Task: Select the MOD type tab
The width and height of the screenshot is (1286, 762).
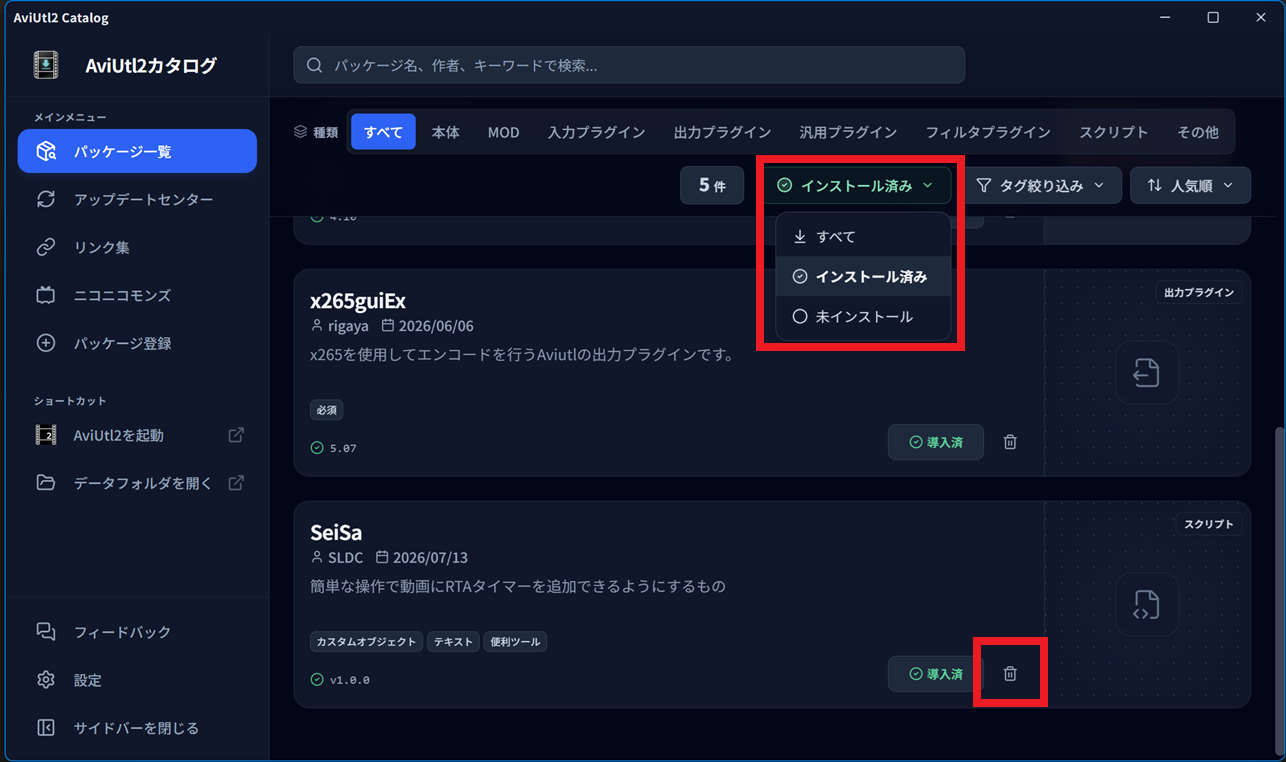Action: (x=503, y=132)
